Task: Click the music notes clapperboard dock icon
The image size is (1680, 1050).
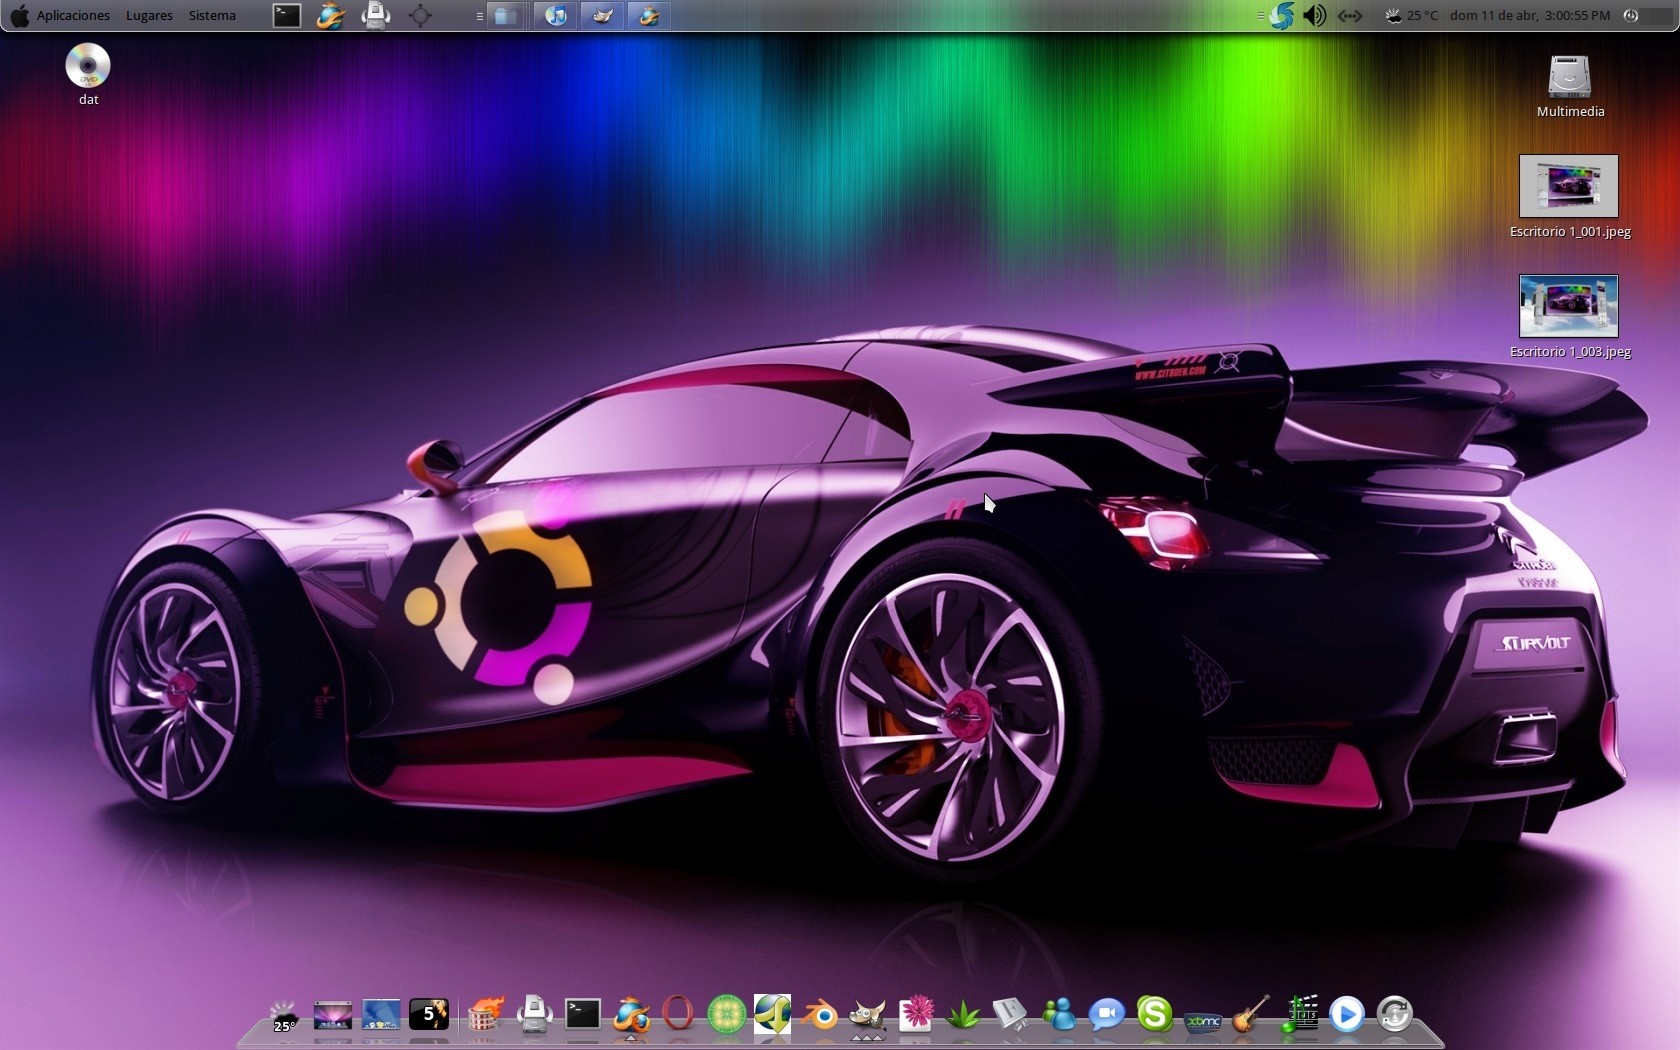Action: click(x=1299, y=1014)
